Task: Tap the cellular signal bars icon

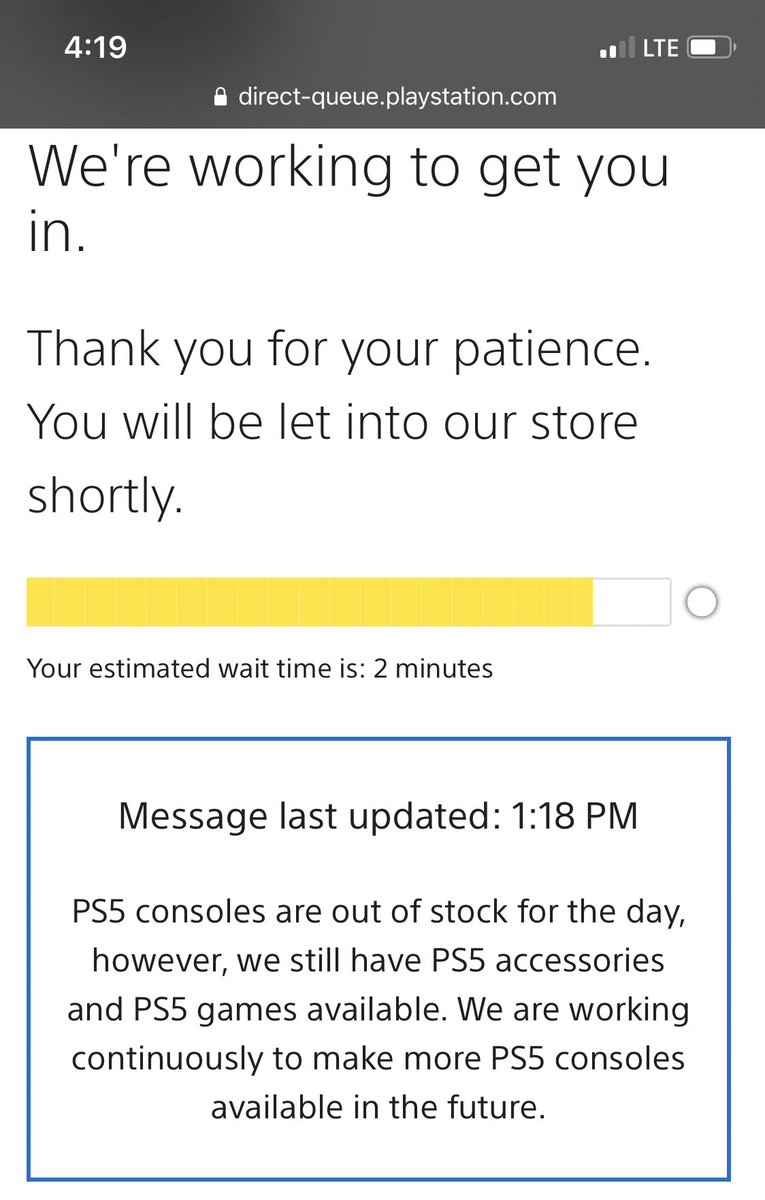Action: coord(616,48)
